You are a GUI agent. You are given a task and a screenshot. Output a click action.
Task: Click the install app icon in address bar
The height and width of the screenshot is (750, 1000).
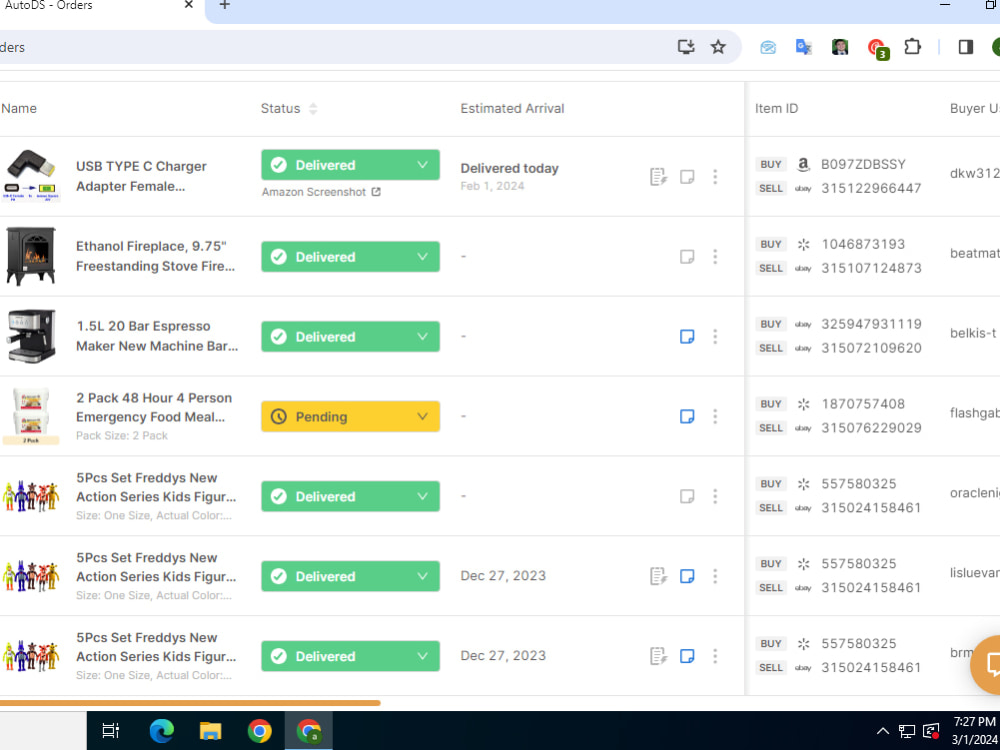tap(686, 47)
